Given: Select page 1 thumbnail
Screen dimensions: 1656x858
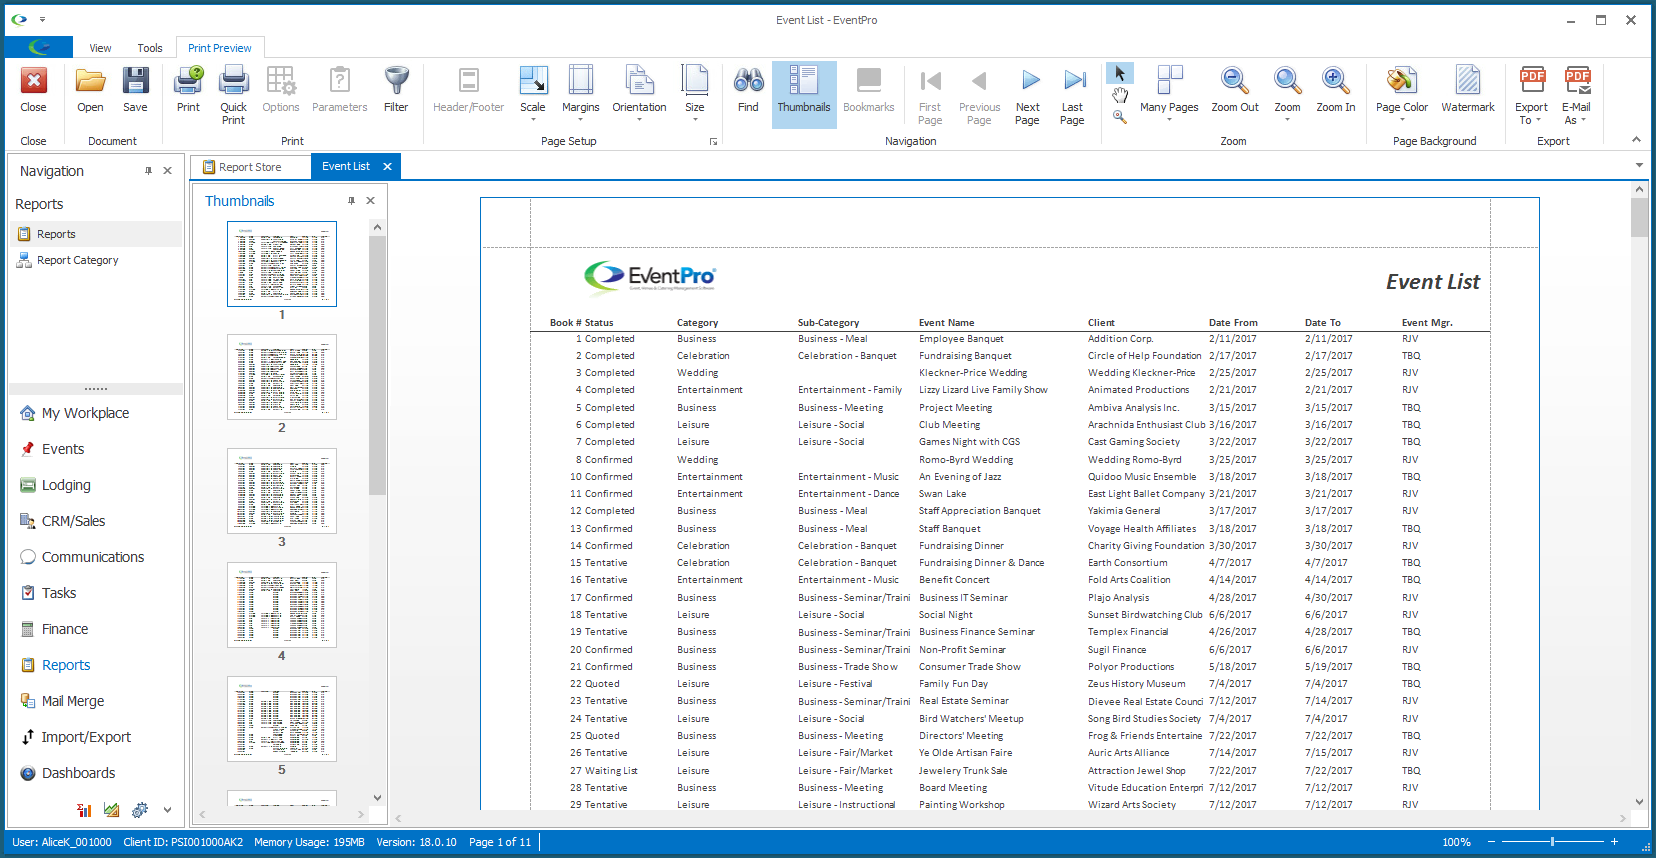Looking at the screenshot, I should [x=282, y=264].
